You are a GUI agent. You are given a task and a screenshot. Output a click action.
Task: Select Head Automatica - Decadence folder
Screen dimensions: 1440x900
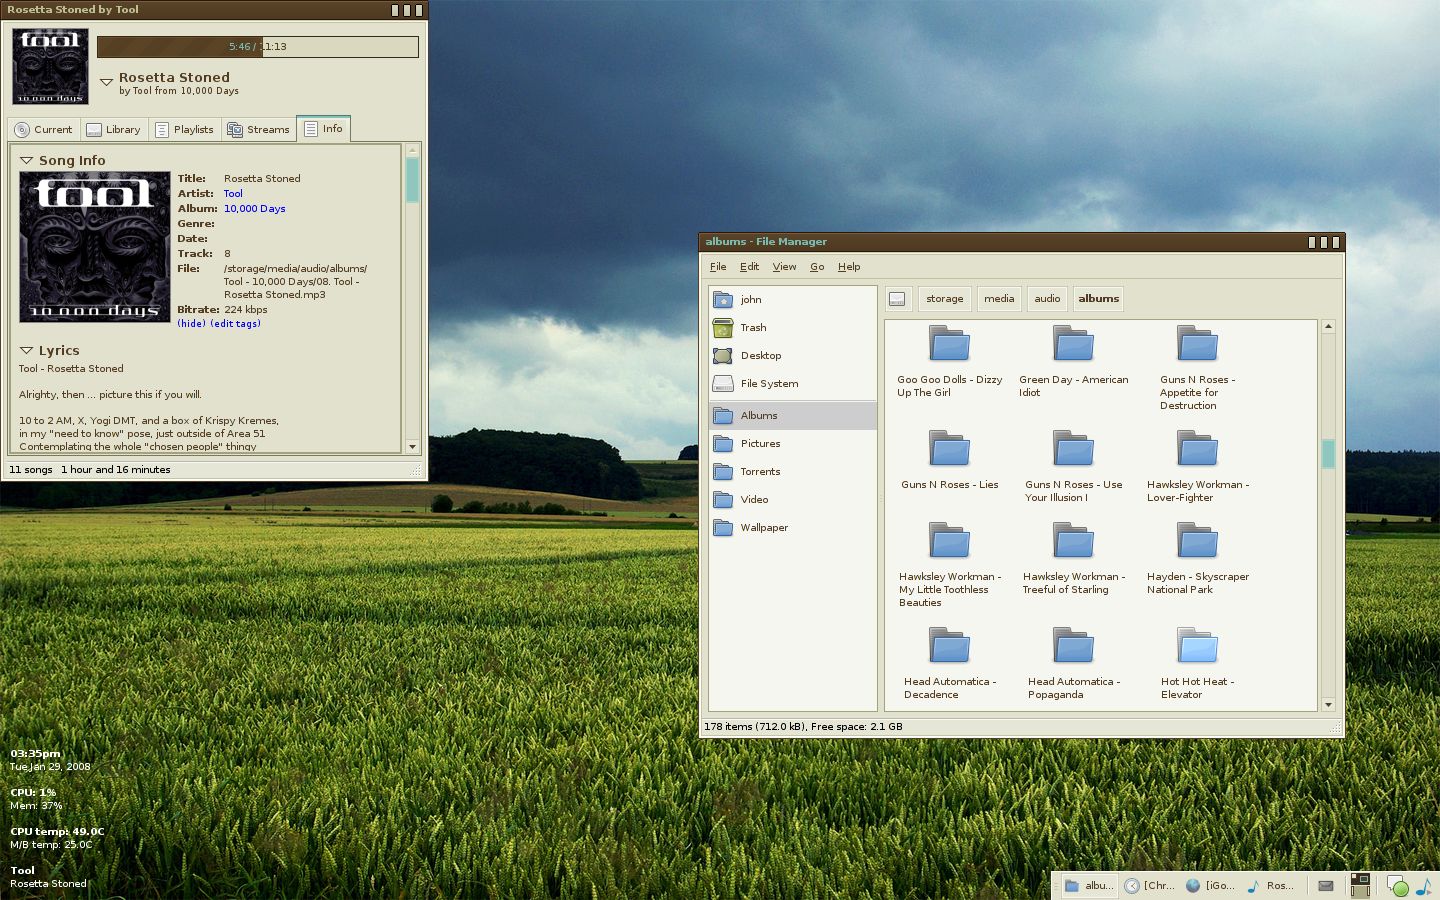(x=949, y=663)
